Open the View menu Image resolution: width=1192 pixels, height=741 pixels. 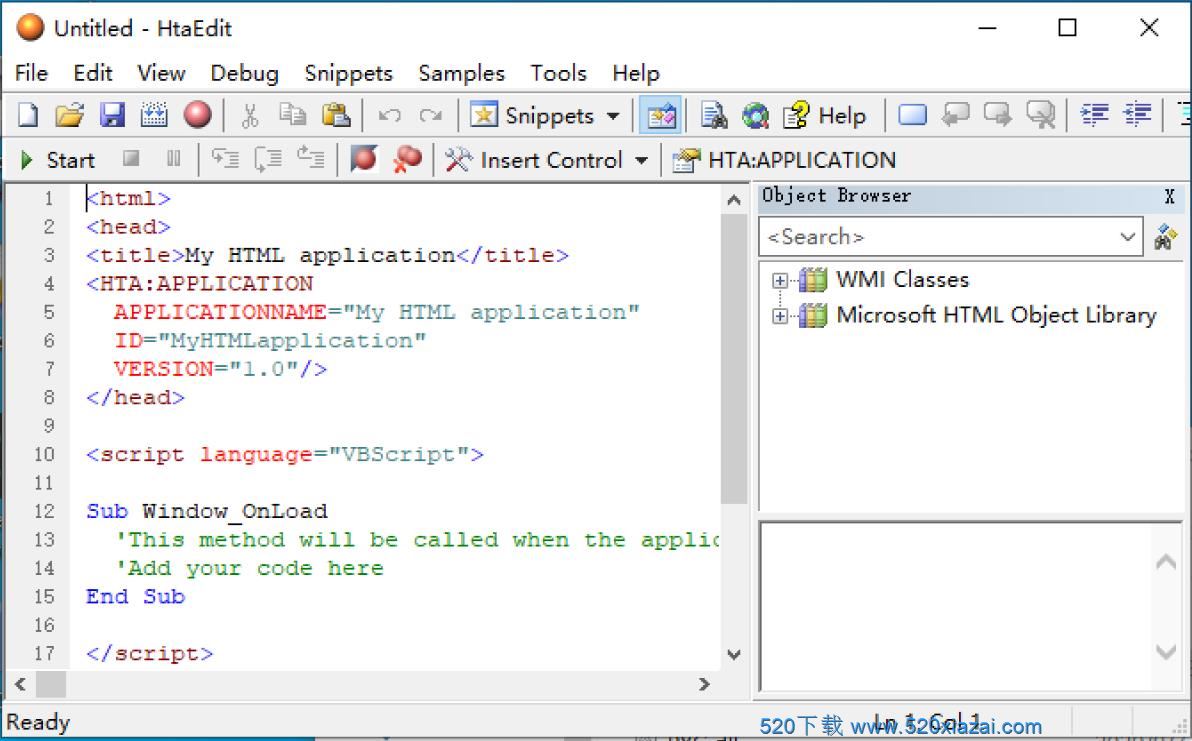tap(161, 73)
